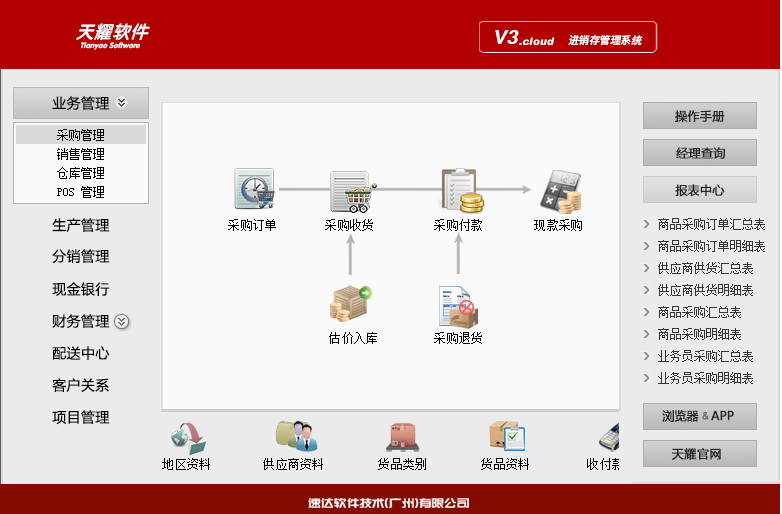Open the POS terminal icon above 收付款
This screenshot has height=514, width=782.
tap(609, 437)
